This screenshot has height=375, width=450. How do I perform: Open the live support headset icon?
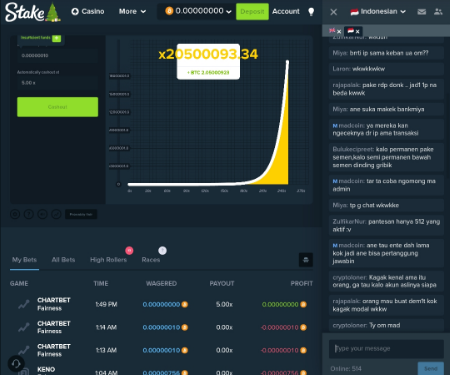(x=16, y=364)
